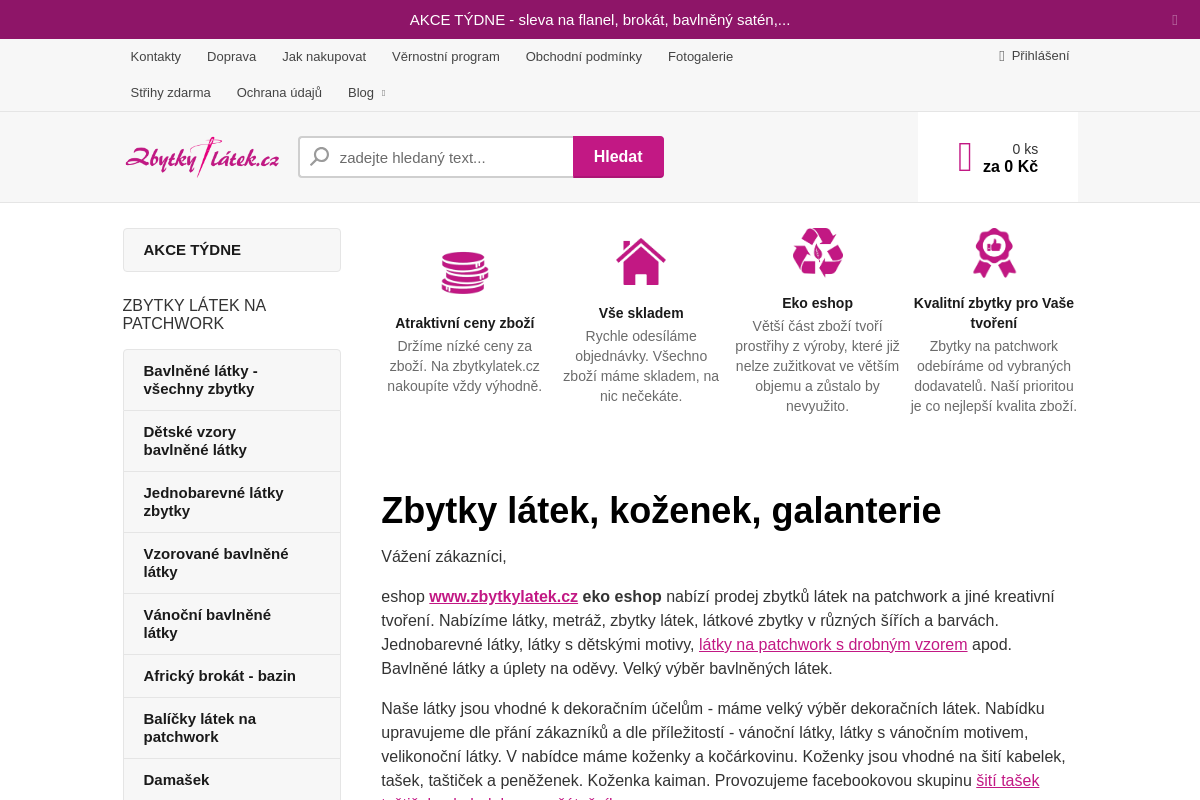Click the Zbytky látek.cz logo
The image size is (1200, 800).
click(x=201, y=156)
